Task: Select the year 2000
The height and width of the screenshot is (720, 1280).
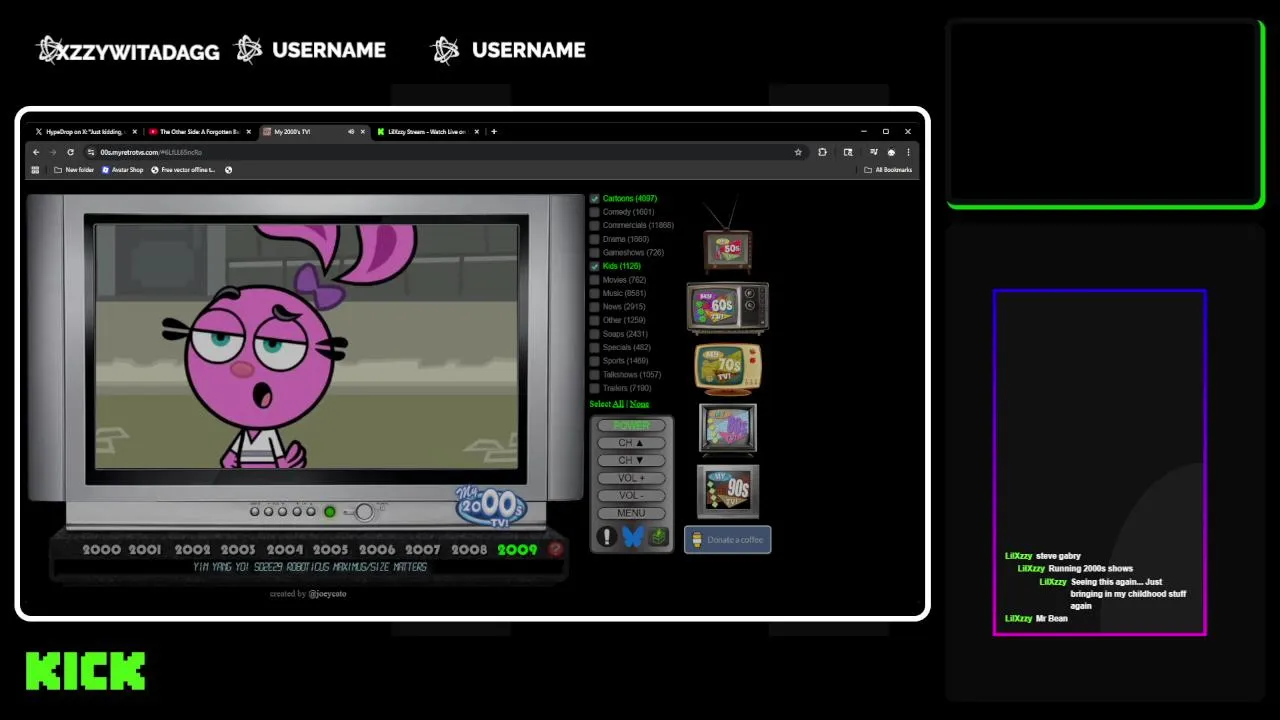Action: point(101,549)
